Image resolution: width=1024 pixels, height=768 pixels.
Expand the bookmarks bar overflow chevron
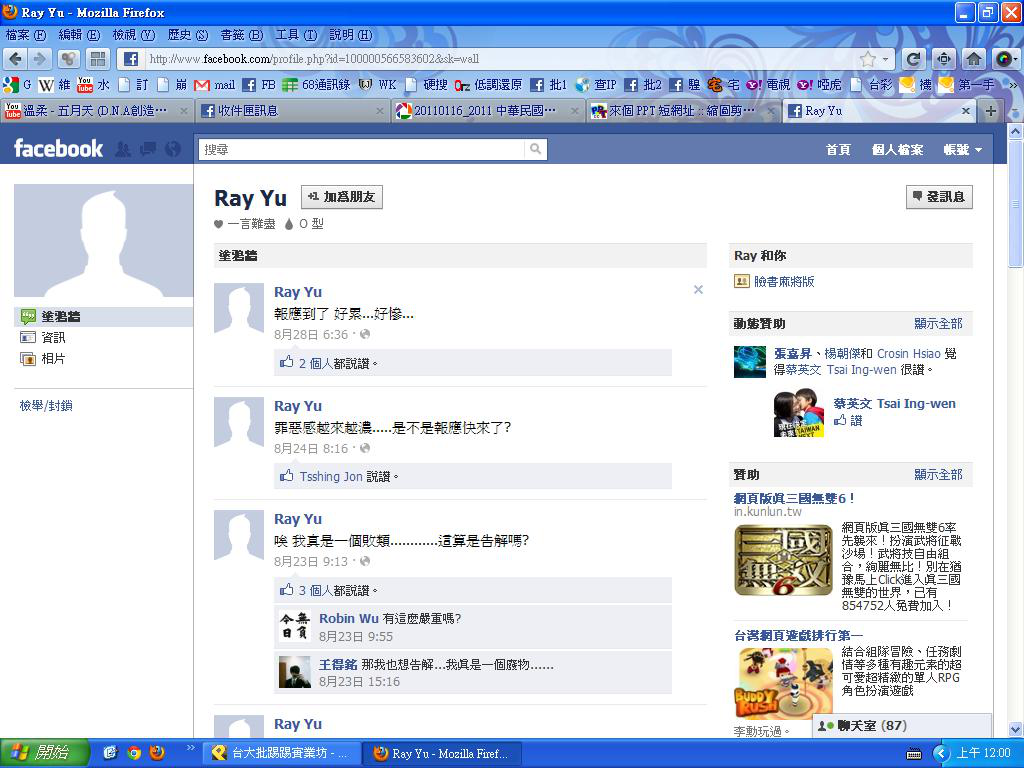coord(1013,85)
